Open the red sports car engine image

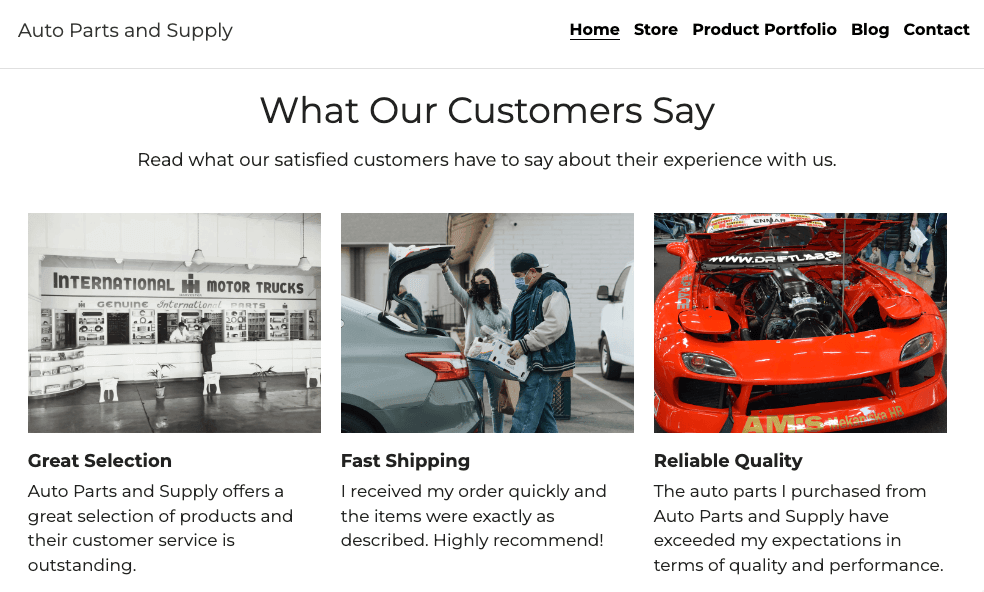[800, 322]
